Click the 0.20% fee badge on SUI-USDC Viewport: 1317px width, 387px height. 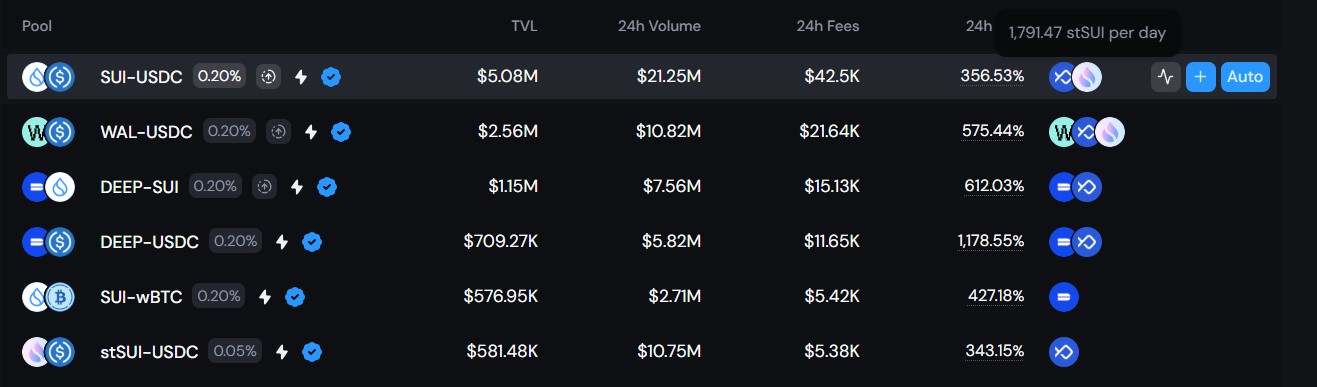coord(220,76)
